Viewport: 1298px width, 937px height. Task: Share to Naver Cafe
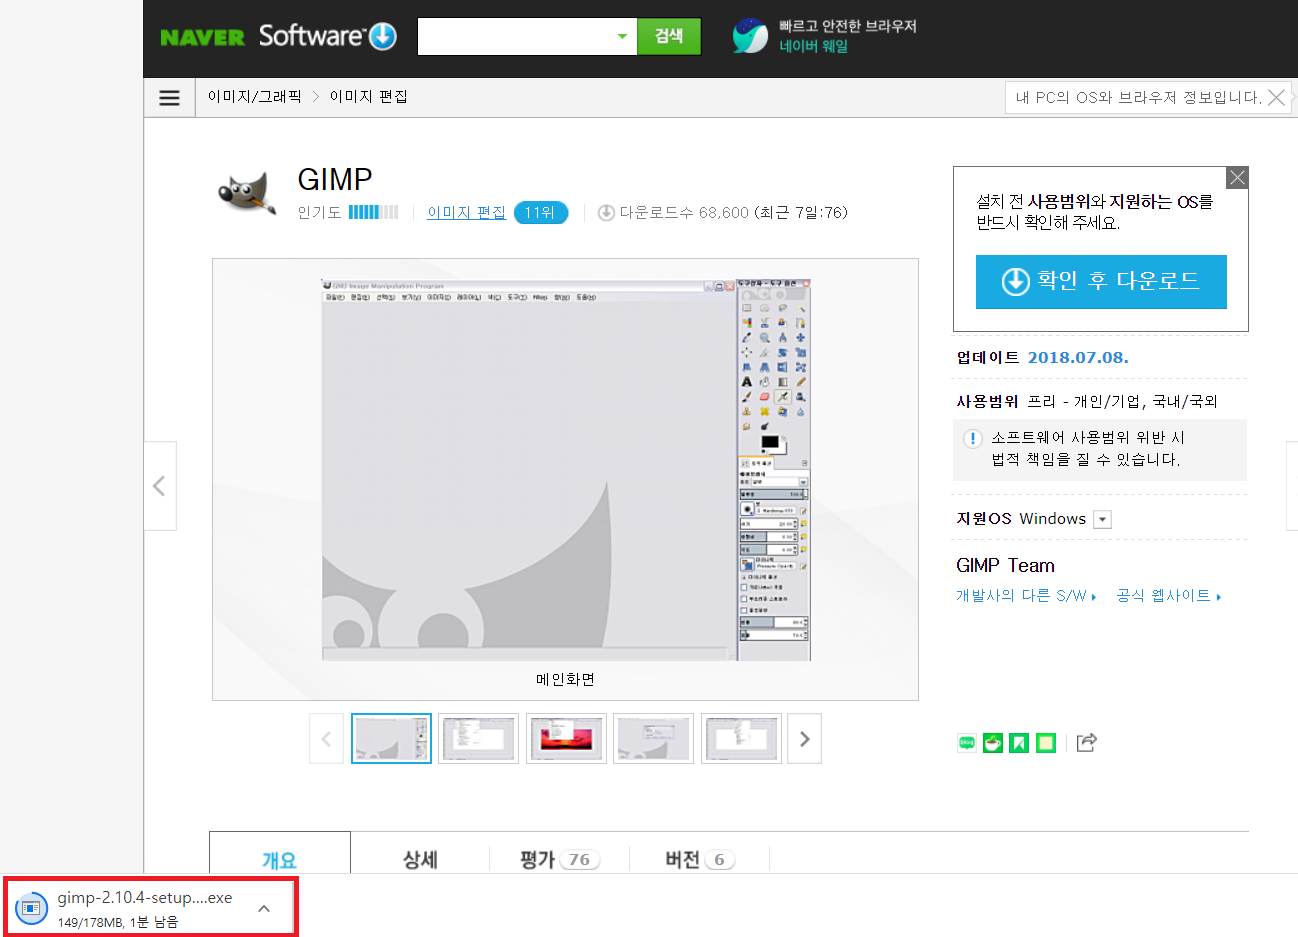tap(993, 743)
